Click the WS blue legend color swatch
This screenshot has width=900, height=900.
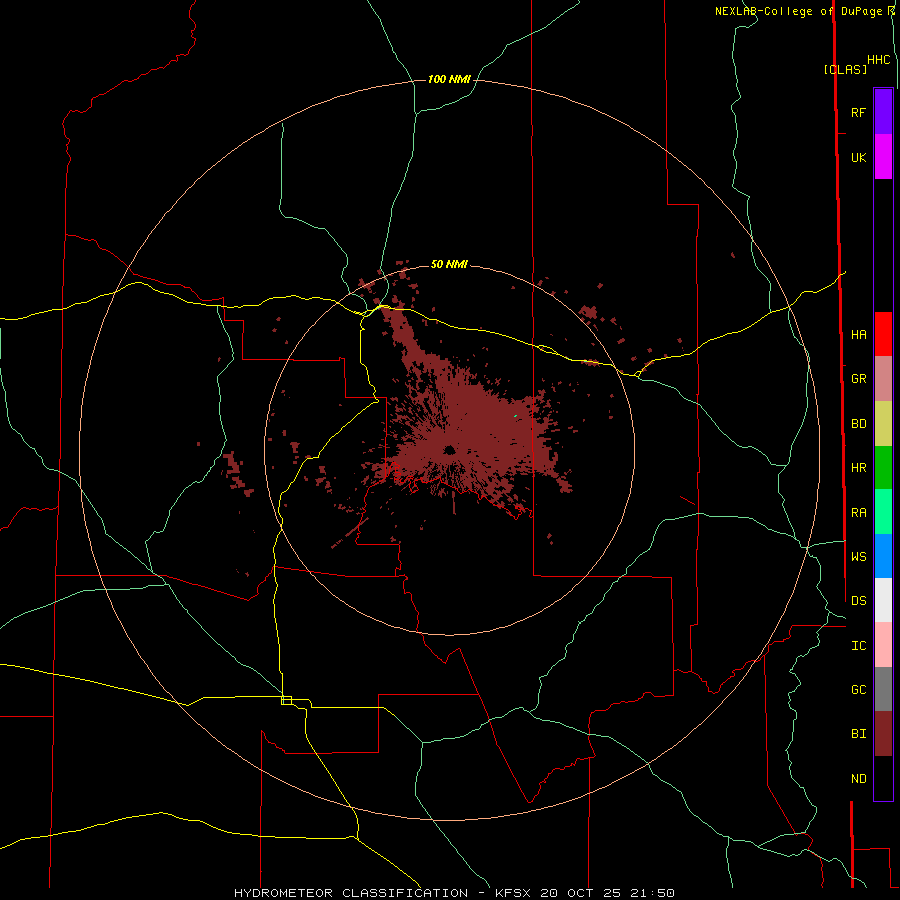click(x=883, y=556)
